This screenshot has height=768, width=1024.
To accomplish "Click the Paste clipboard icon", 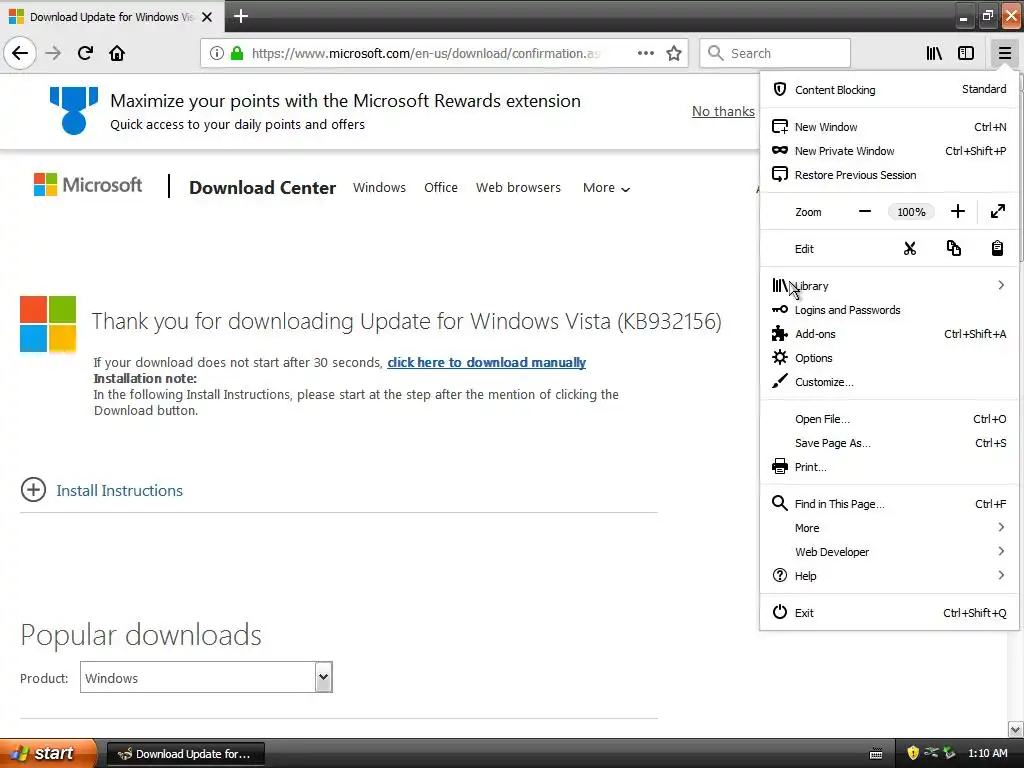I will click(997, 249).
